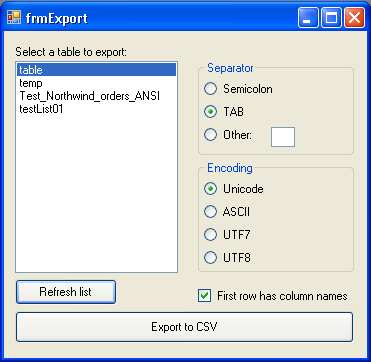Screen dimensions: 371x362
Task: Select the UTF7 encoding option
Action: click(x=210, y=235)
